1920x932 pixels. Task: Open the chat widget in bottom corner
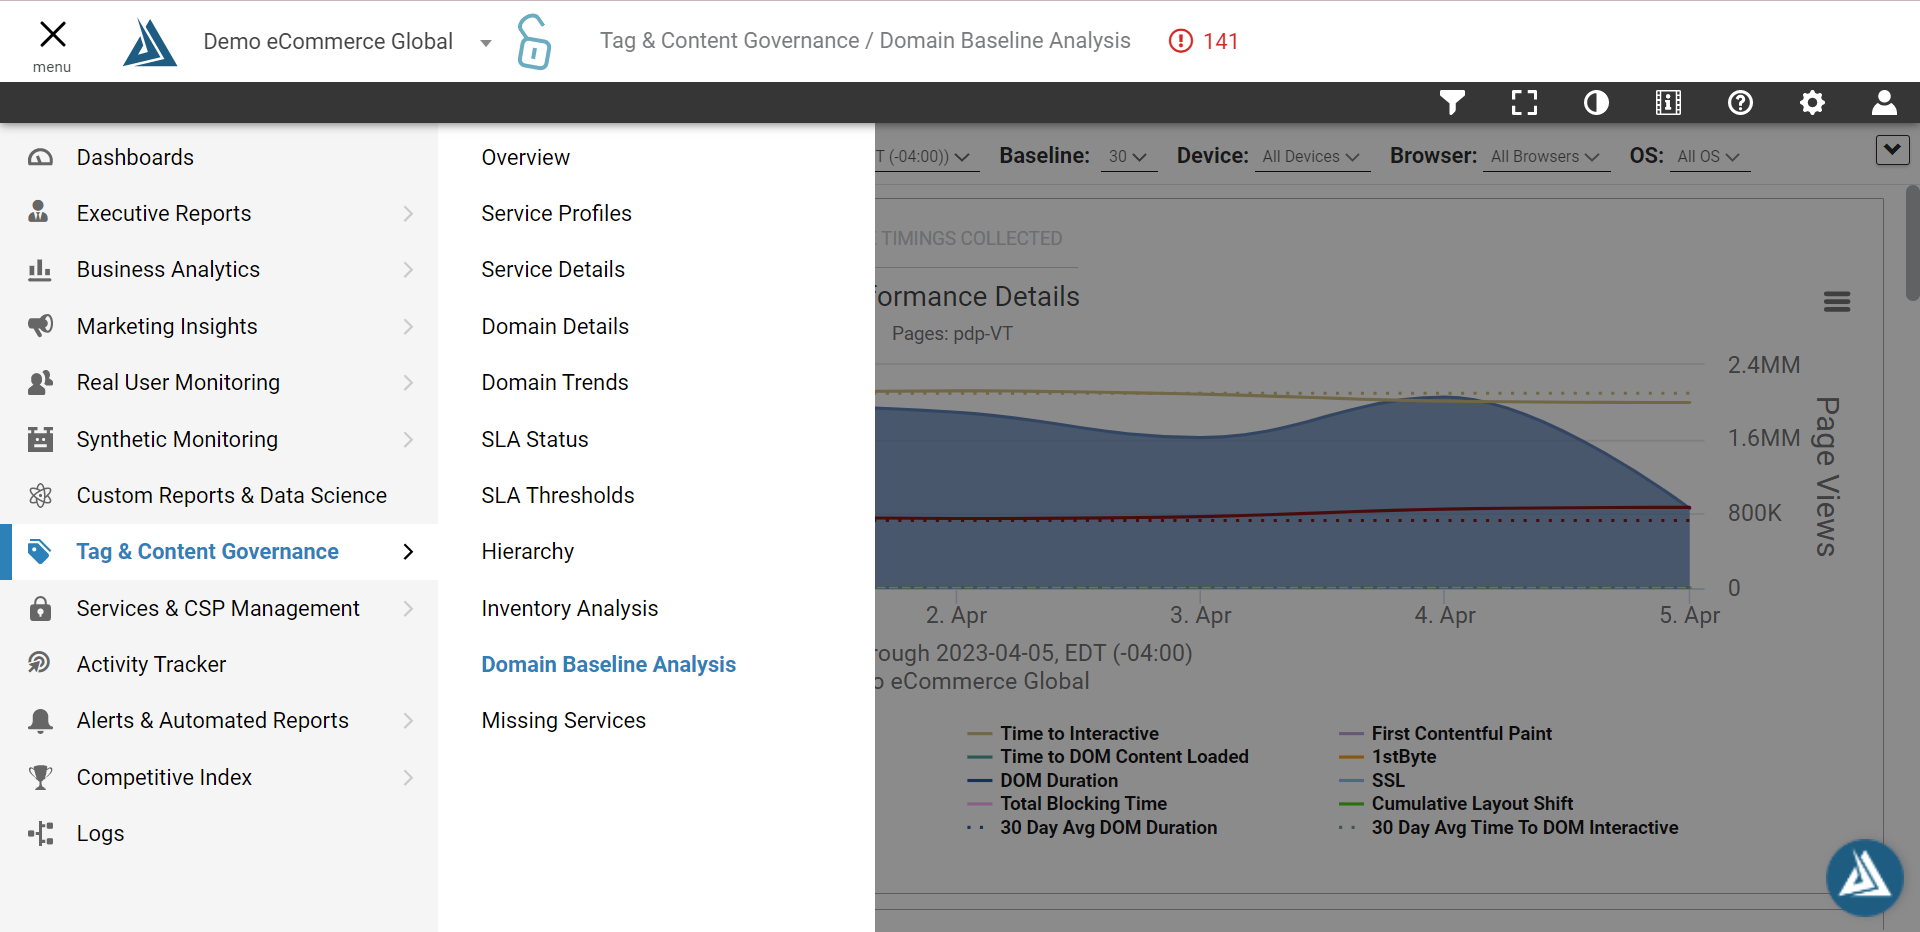(1865, 877)
